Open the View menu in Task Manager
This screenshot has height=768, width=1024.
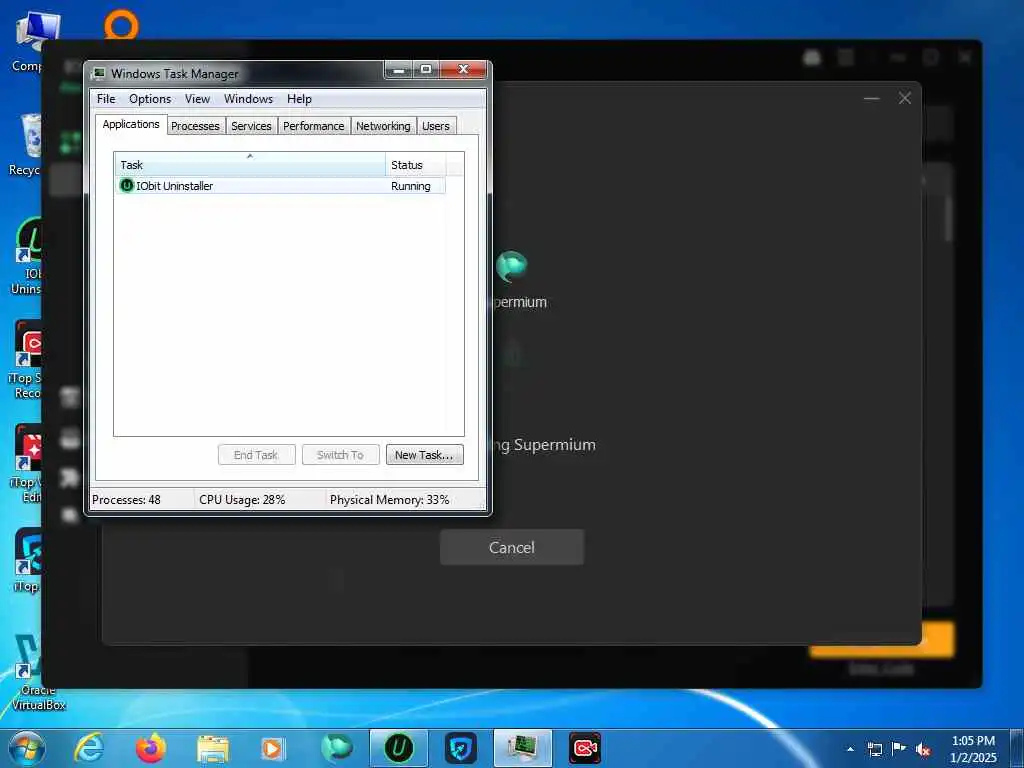[x=197, y=99]
